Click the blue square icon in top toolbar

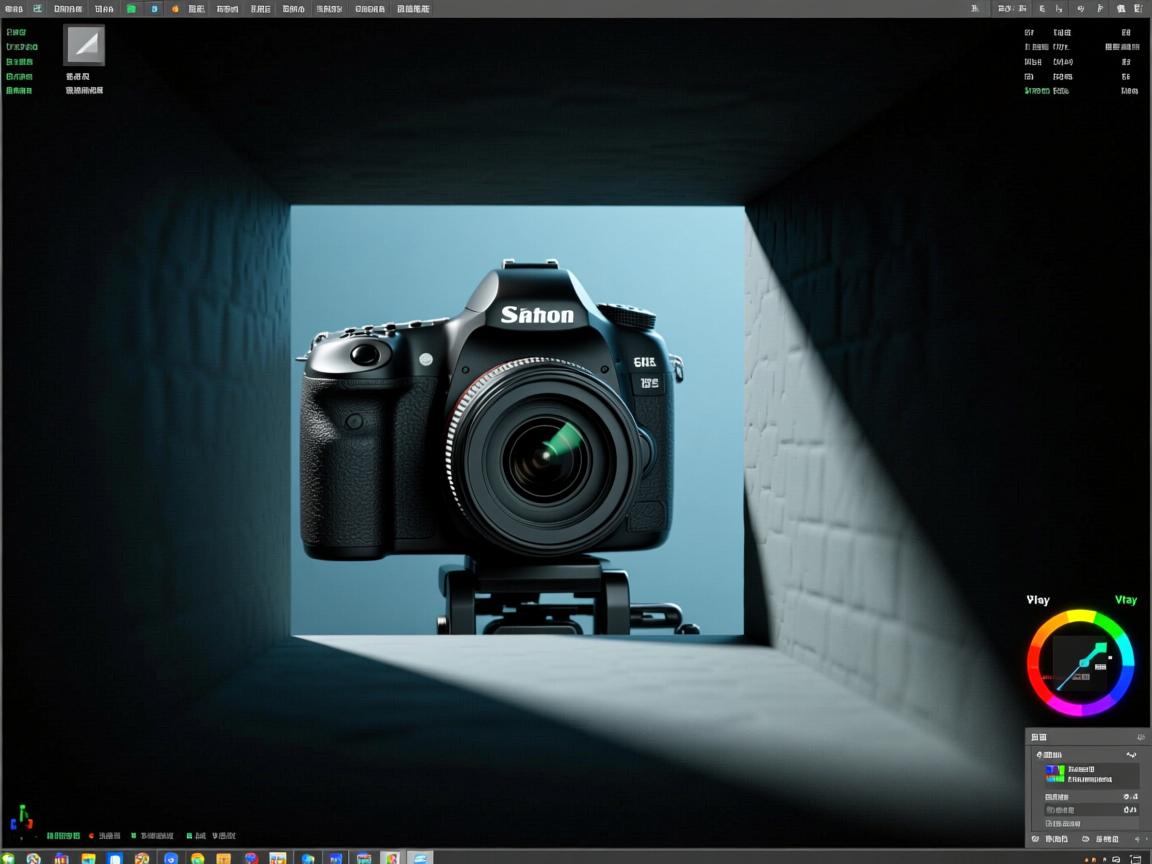(x=154, y=9)
